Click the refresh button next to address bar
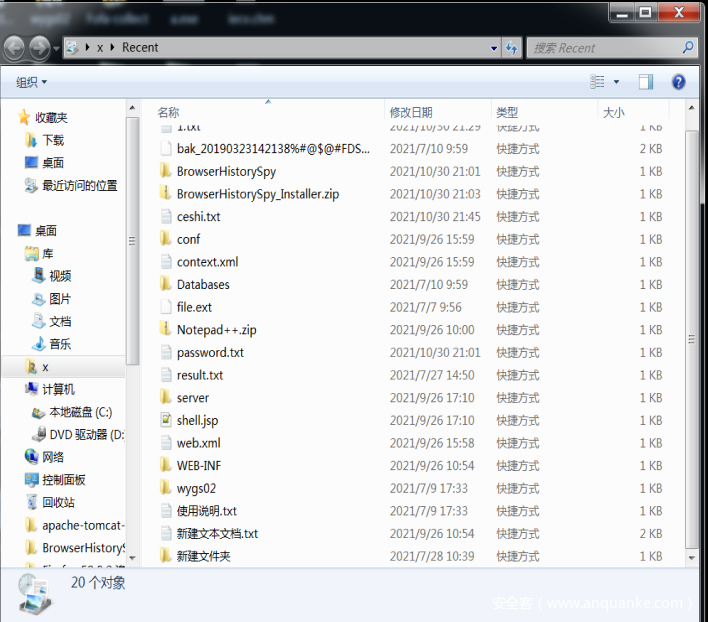This screenshot has width=708, height=622. click(x=512, y=48)
